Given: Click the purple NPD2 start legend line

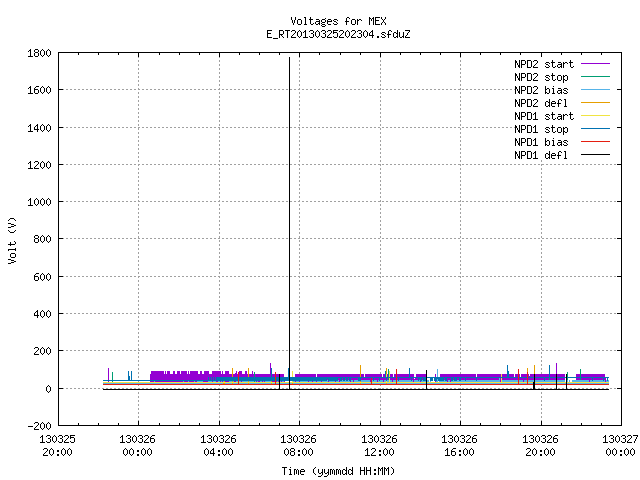Looking at the screenshot, I should (x=595, y=64).
